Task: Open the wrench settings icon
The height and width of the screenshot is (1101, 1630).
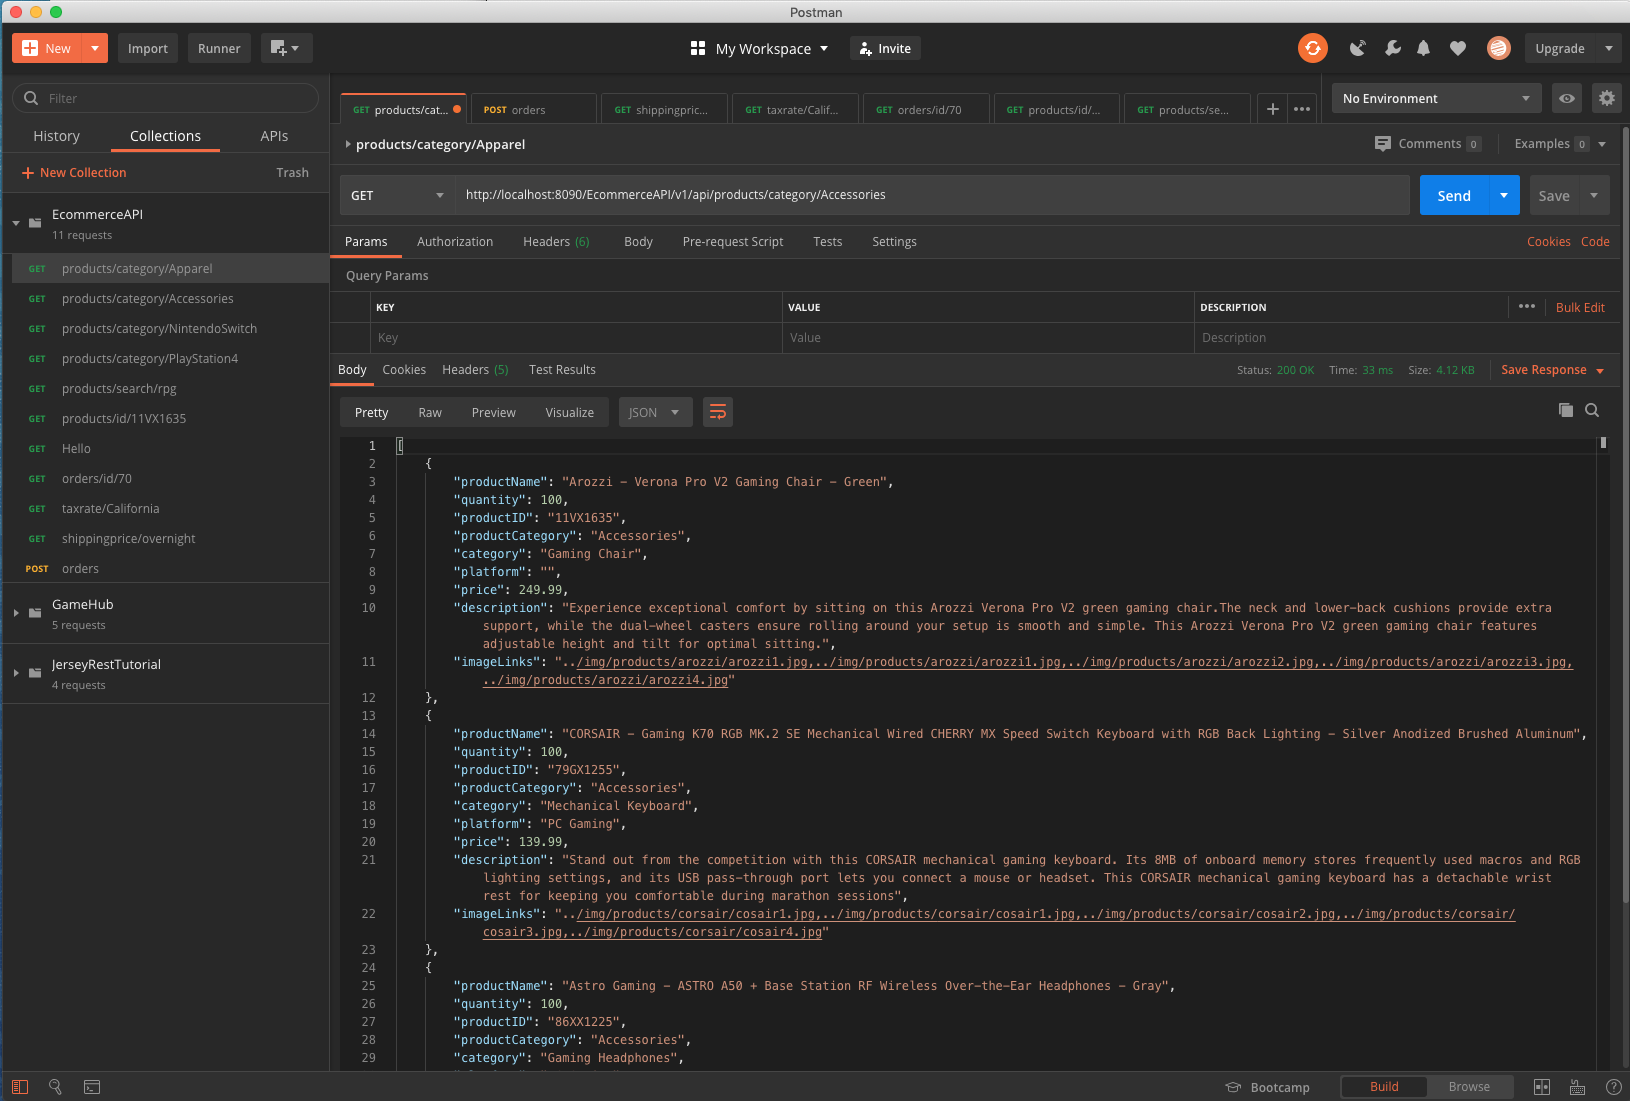Action: click(x=1392, y=48)
